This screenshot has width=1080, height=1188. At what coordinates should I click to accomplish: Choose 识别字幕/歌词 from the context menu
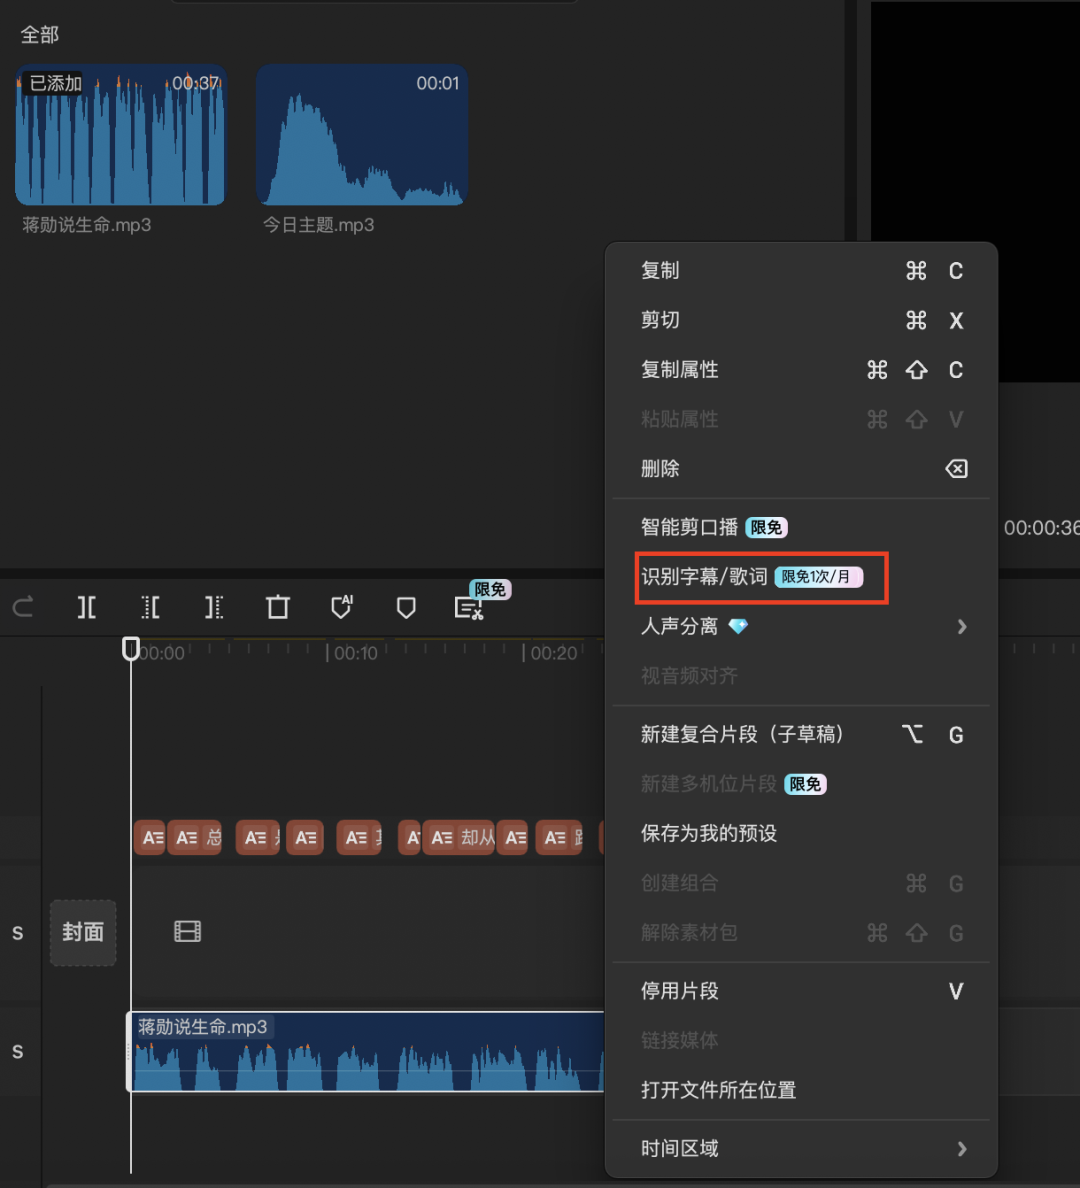point(760,577)
